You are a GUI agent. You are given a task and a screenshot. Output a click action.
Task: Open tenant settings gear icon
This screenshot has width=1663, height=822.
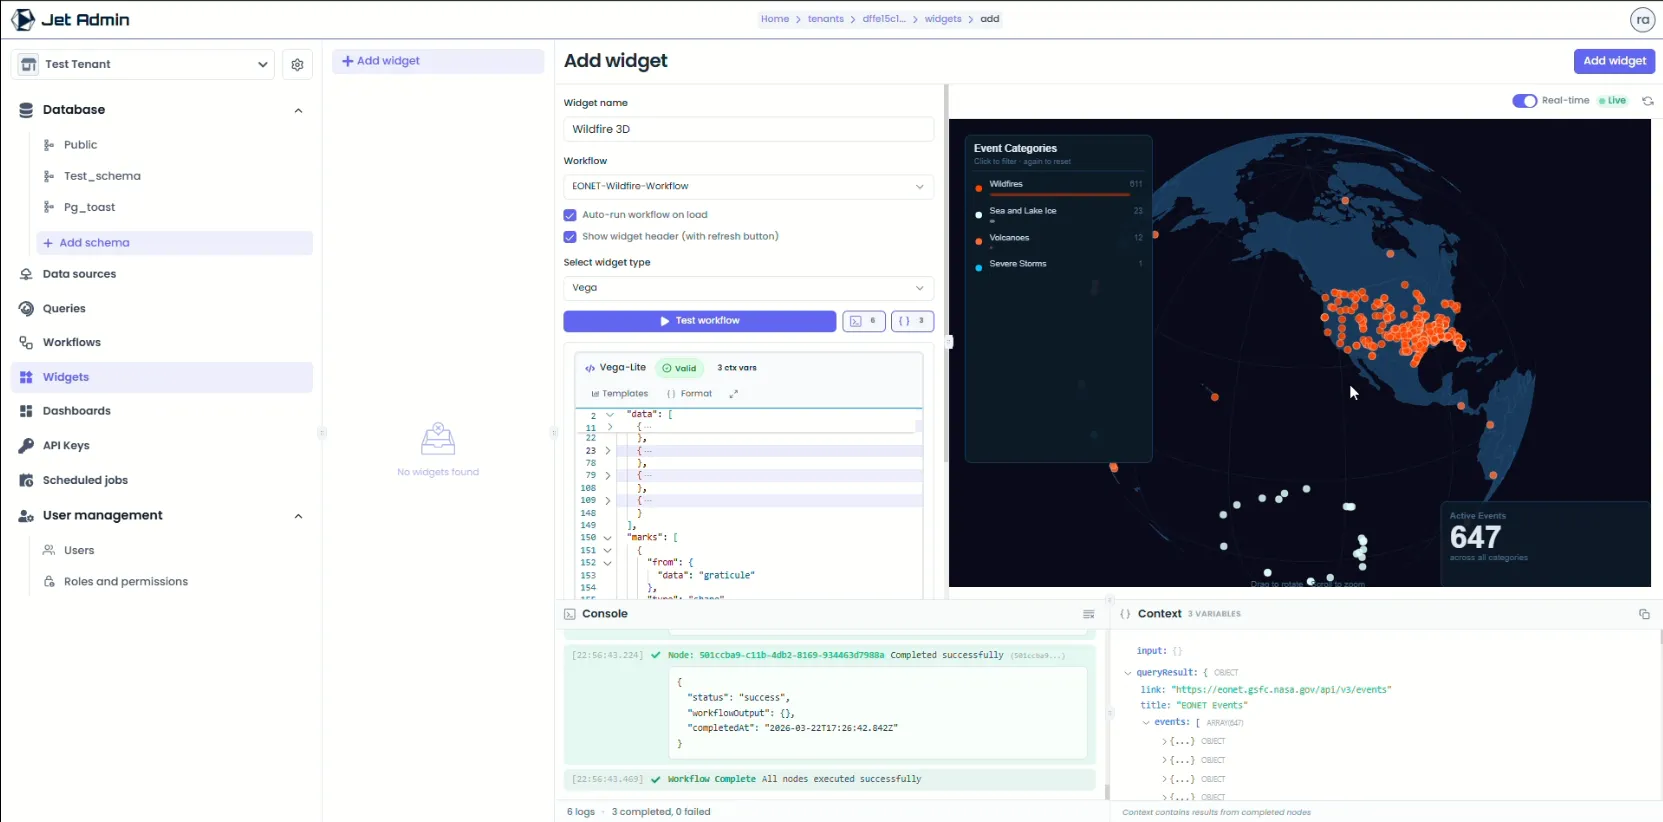pyautogui.click(x=297, y=64)
